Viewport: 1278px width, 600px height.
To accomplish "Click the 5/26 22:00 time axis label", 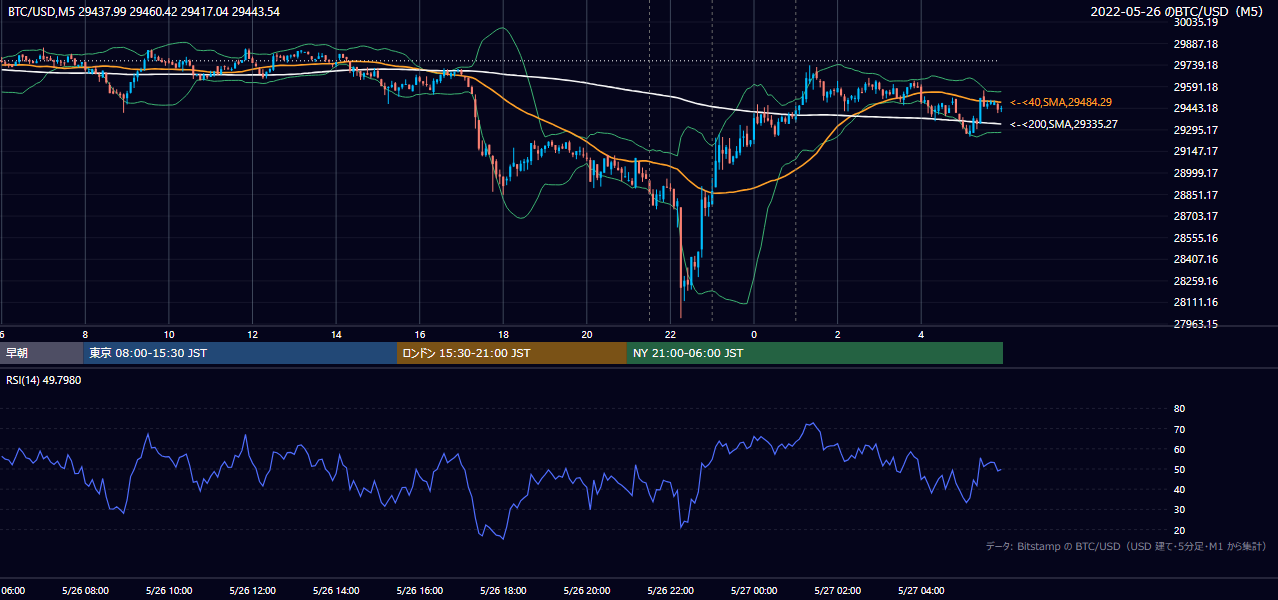I will pos(670,591).
